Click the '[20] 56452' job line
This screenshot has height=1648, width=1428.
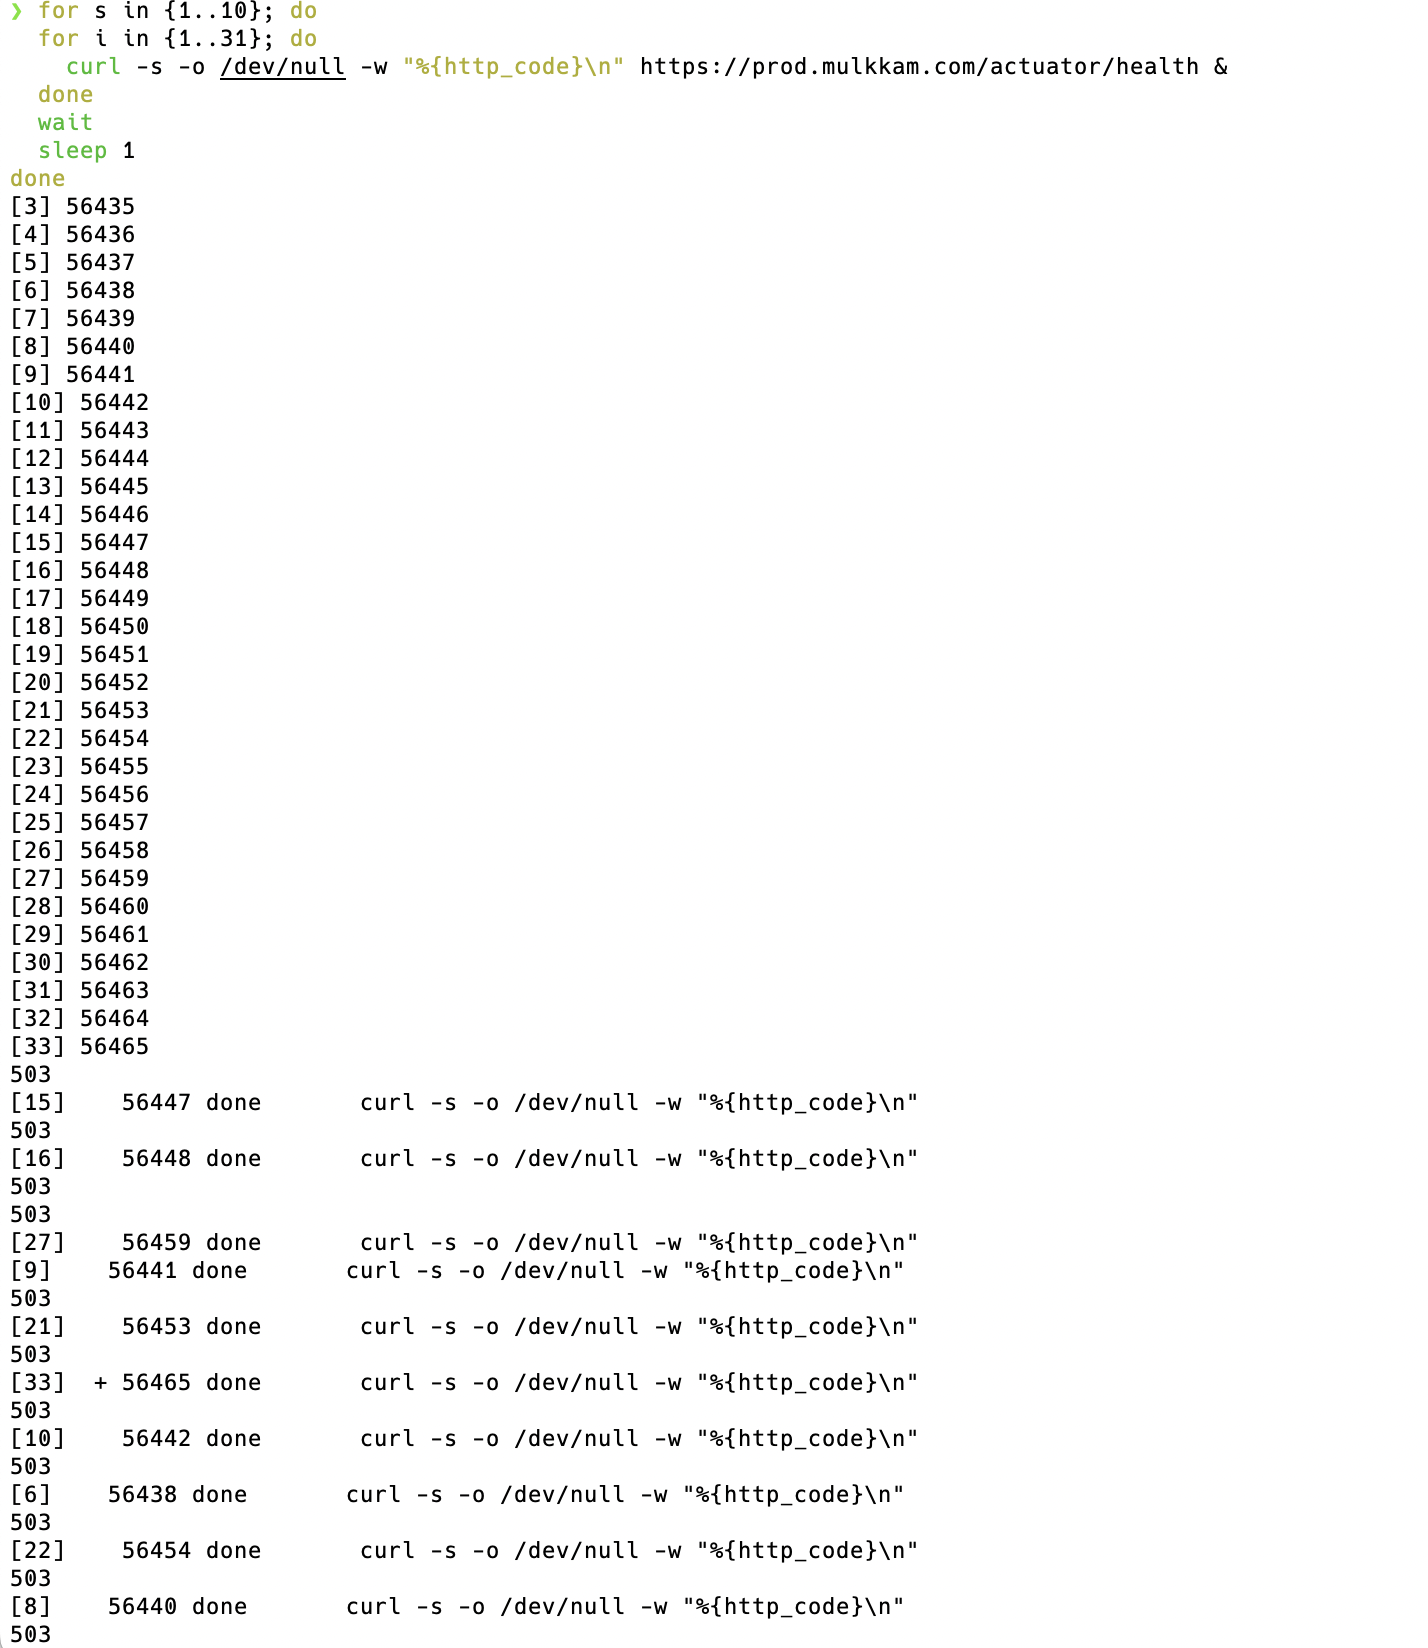point(79,682)
